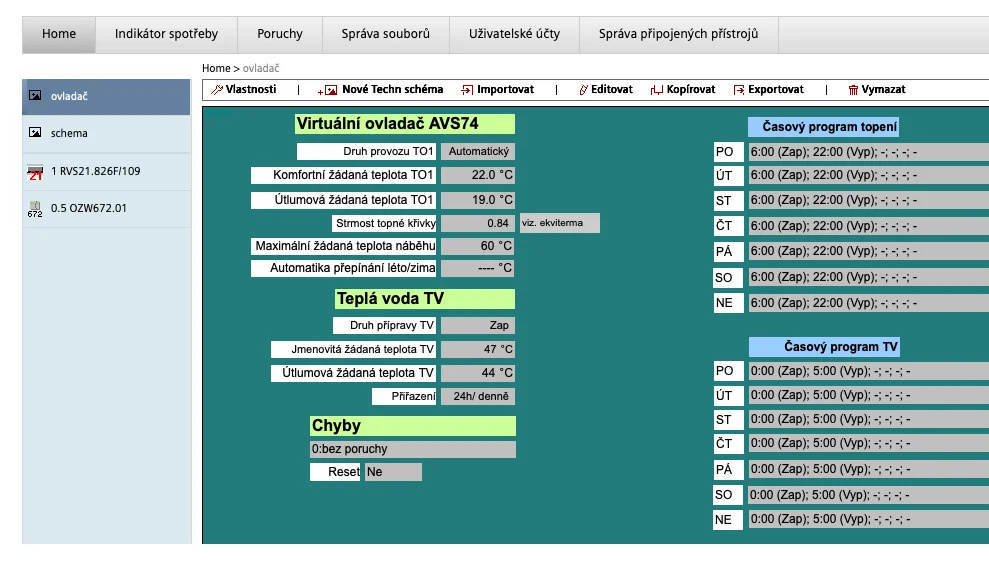Change Druh provozu TO1 Automatický value

coord(477,151)
